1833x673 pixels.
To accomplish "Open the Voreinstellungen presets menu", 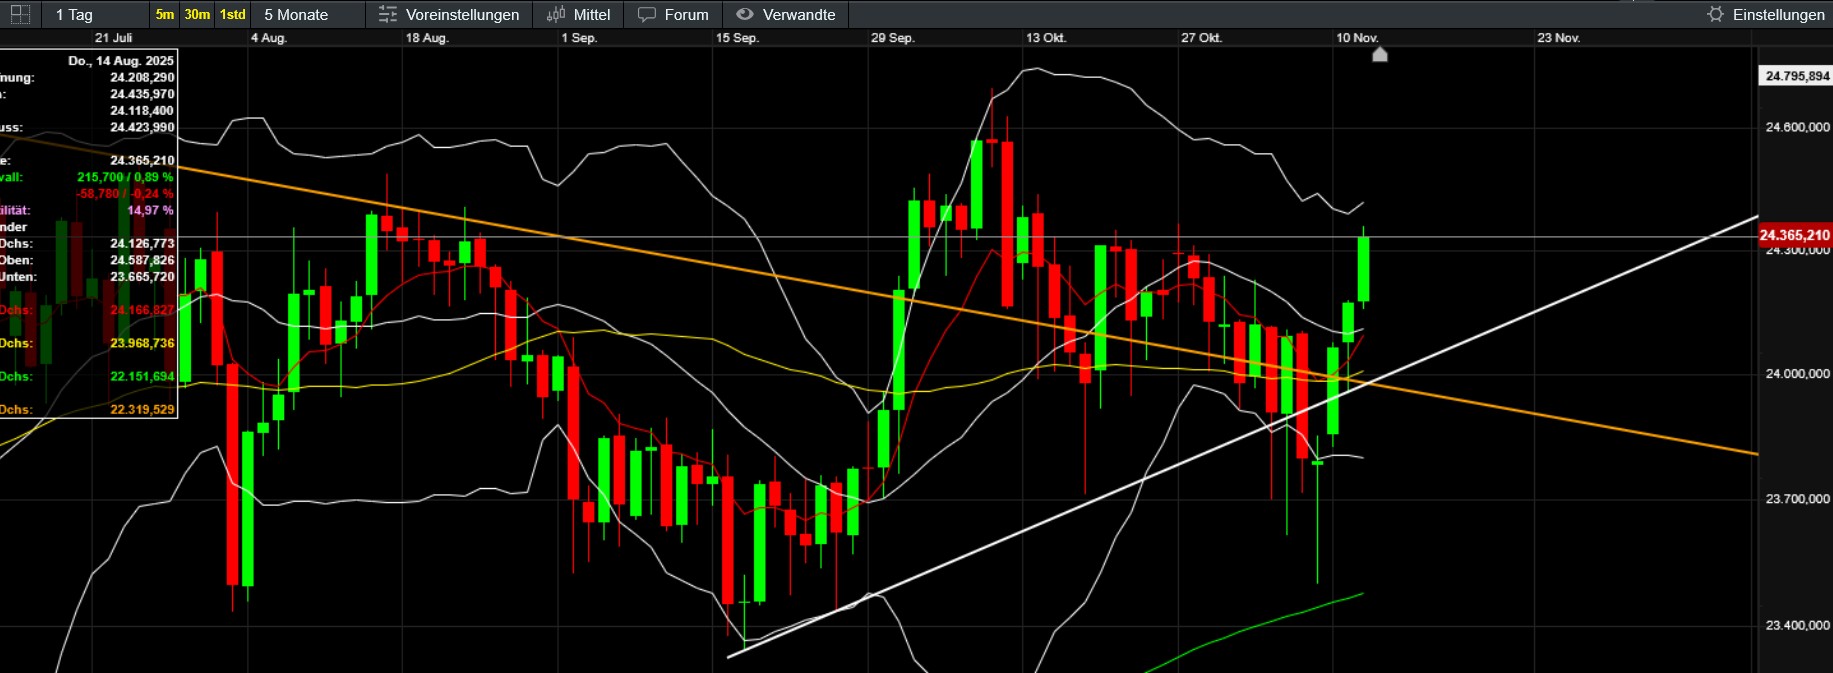I will coord(449,14).
